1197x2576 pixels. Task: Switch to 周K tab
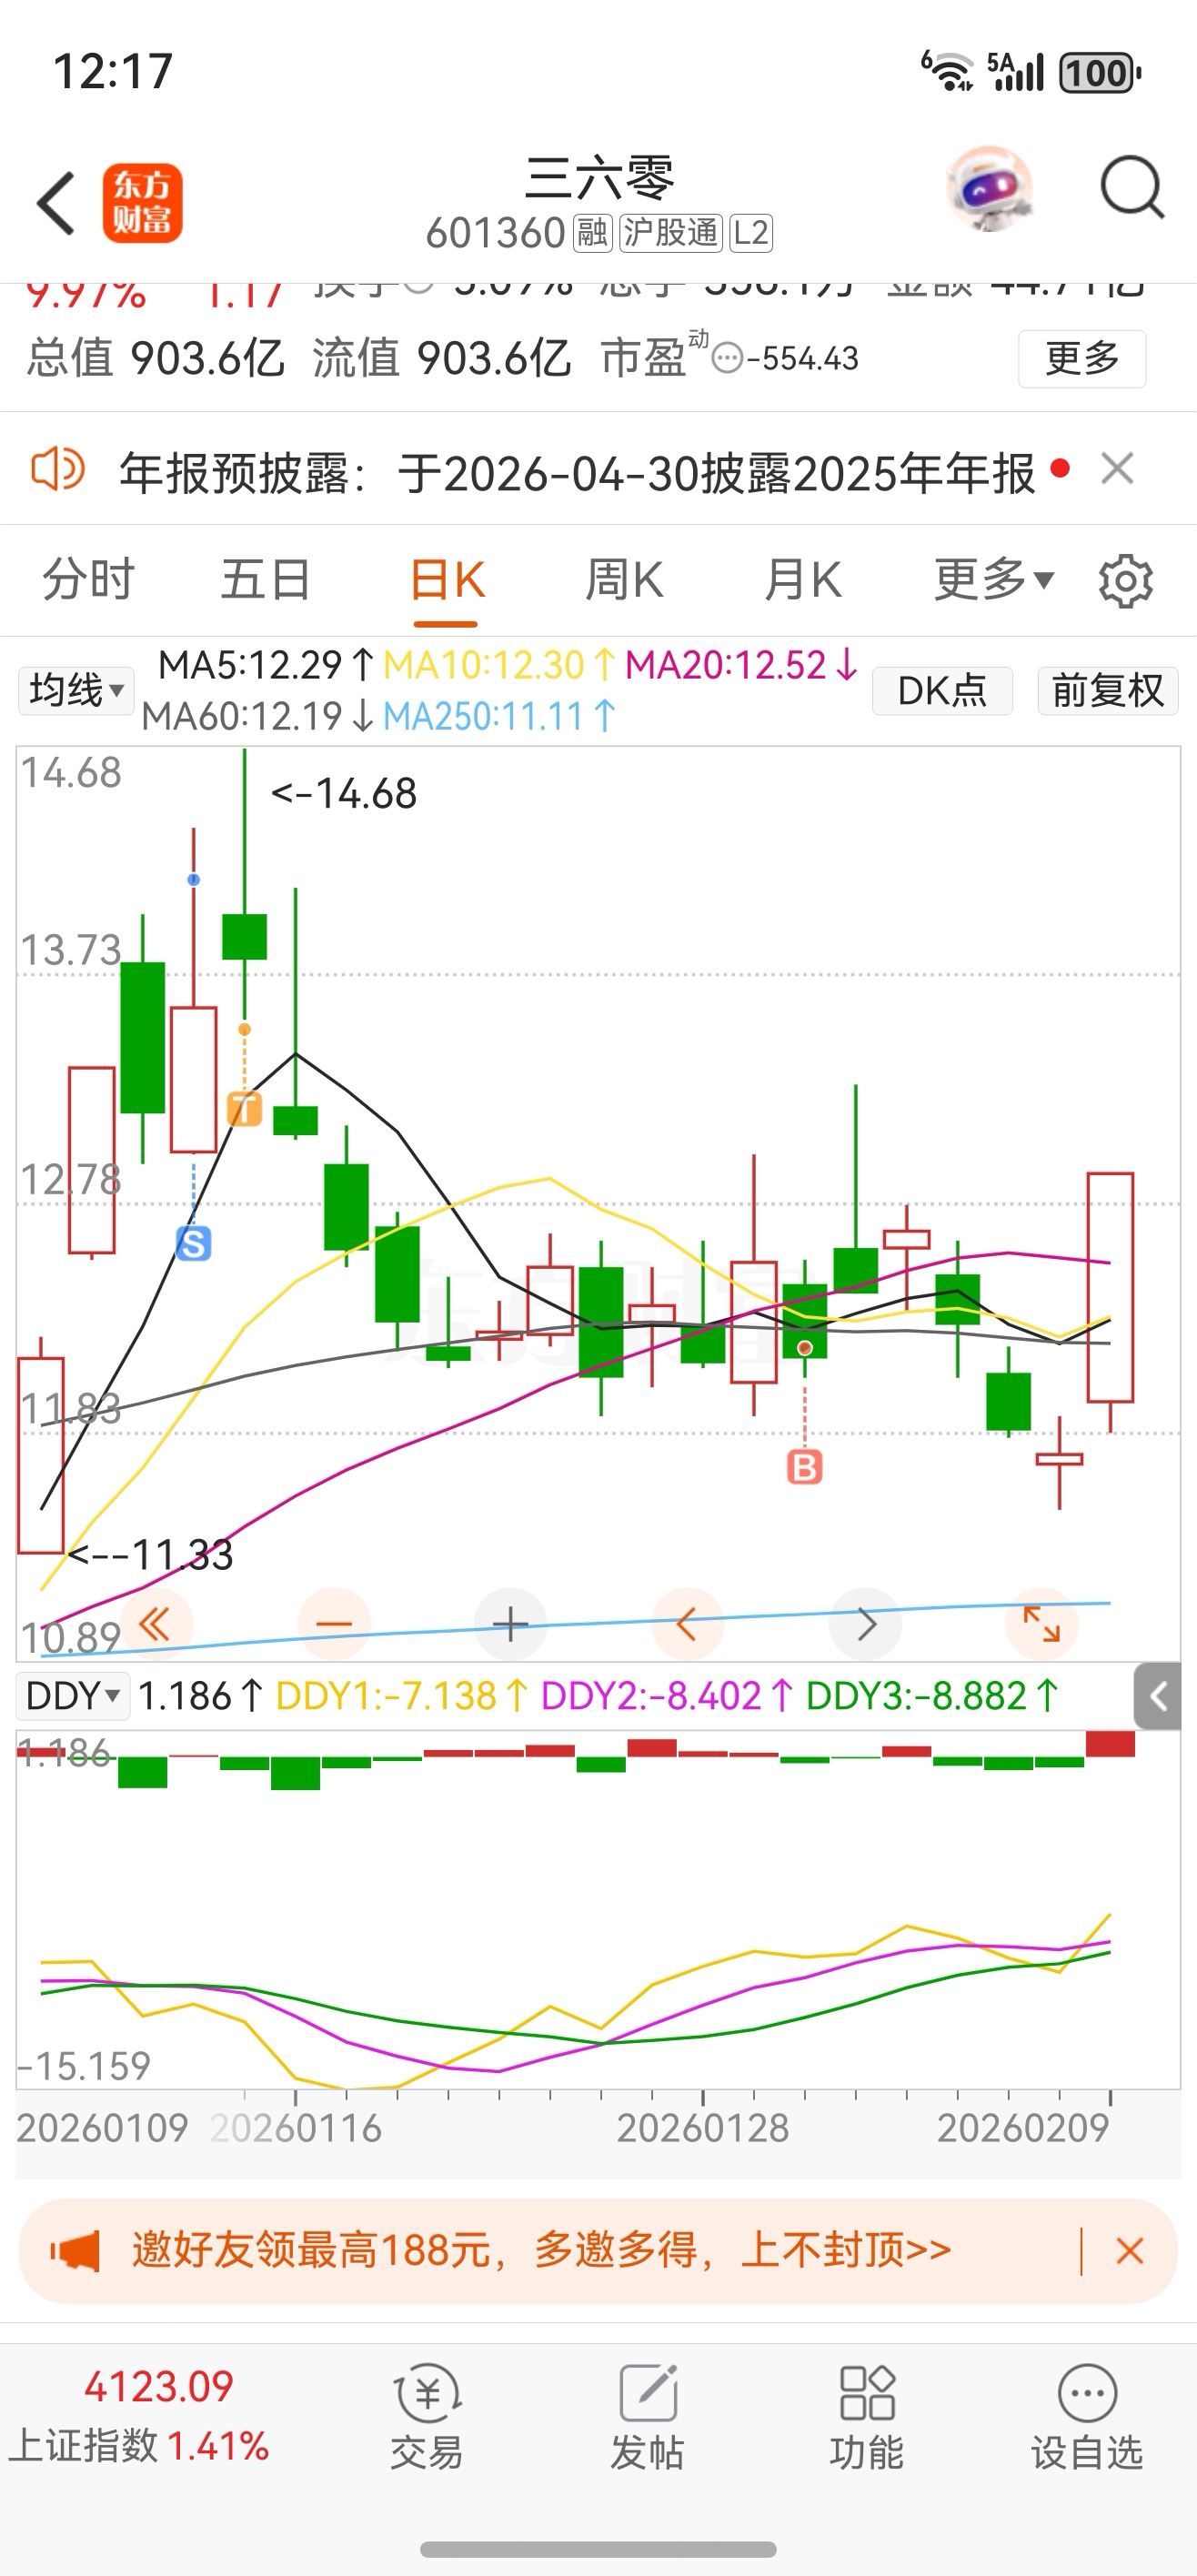(x=624, y=579)
